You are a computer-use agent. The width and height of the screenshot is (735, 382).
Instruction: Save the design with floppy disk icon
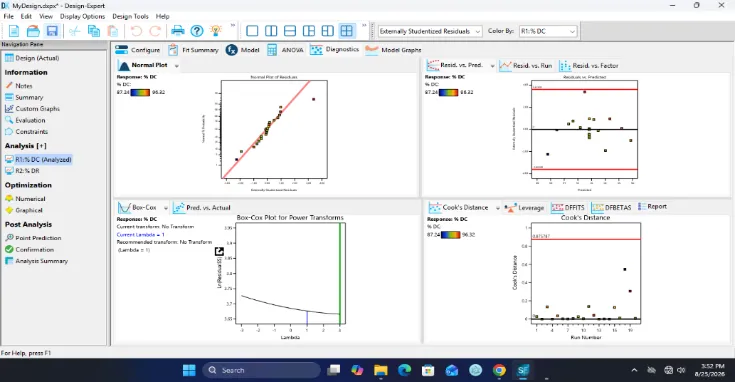pyautogui.click(x=52, y=31)
